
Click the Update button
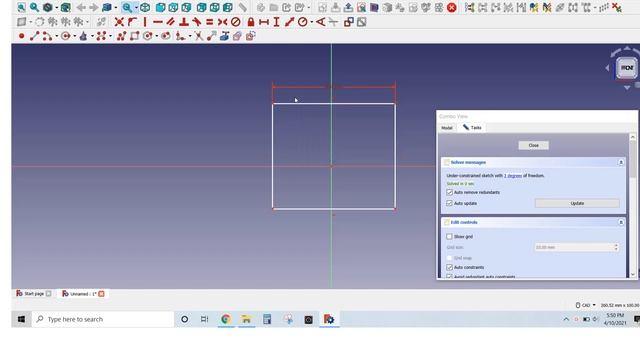coord(577,203)
